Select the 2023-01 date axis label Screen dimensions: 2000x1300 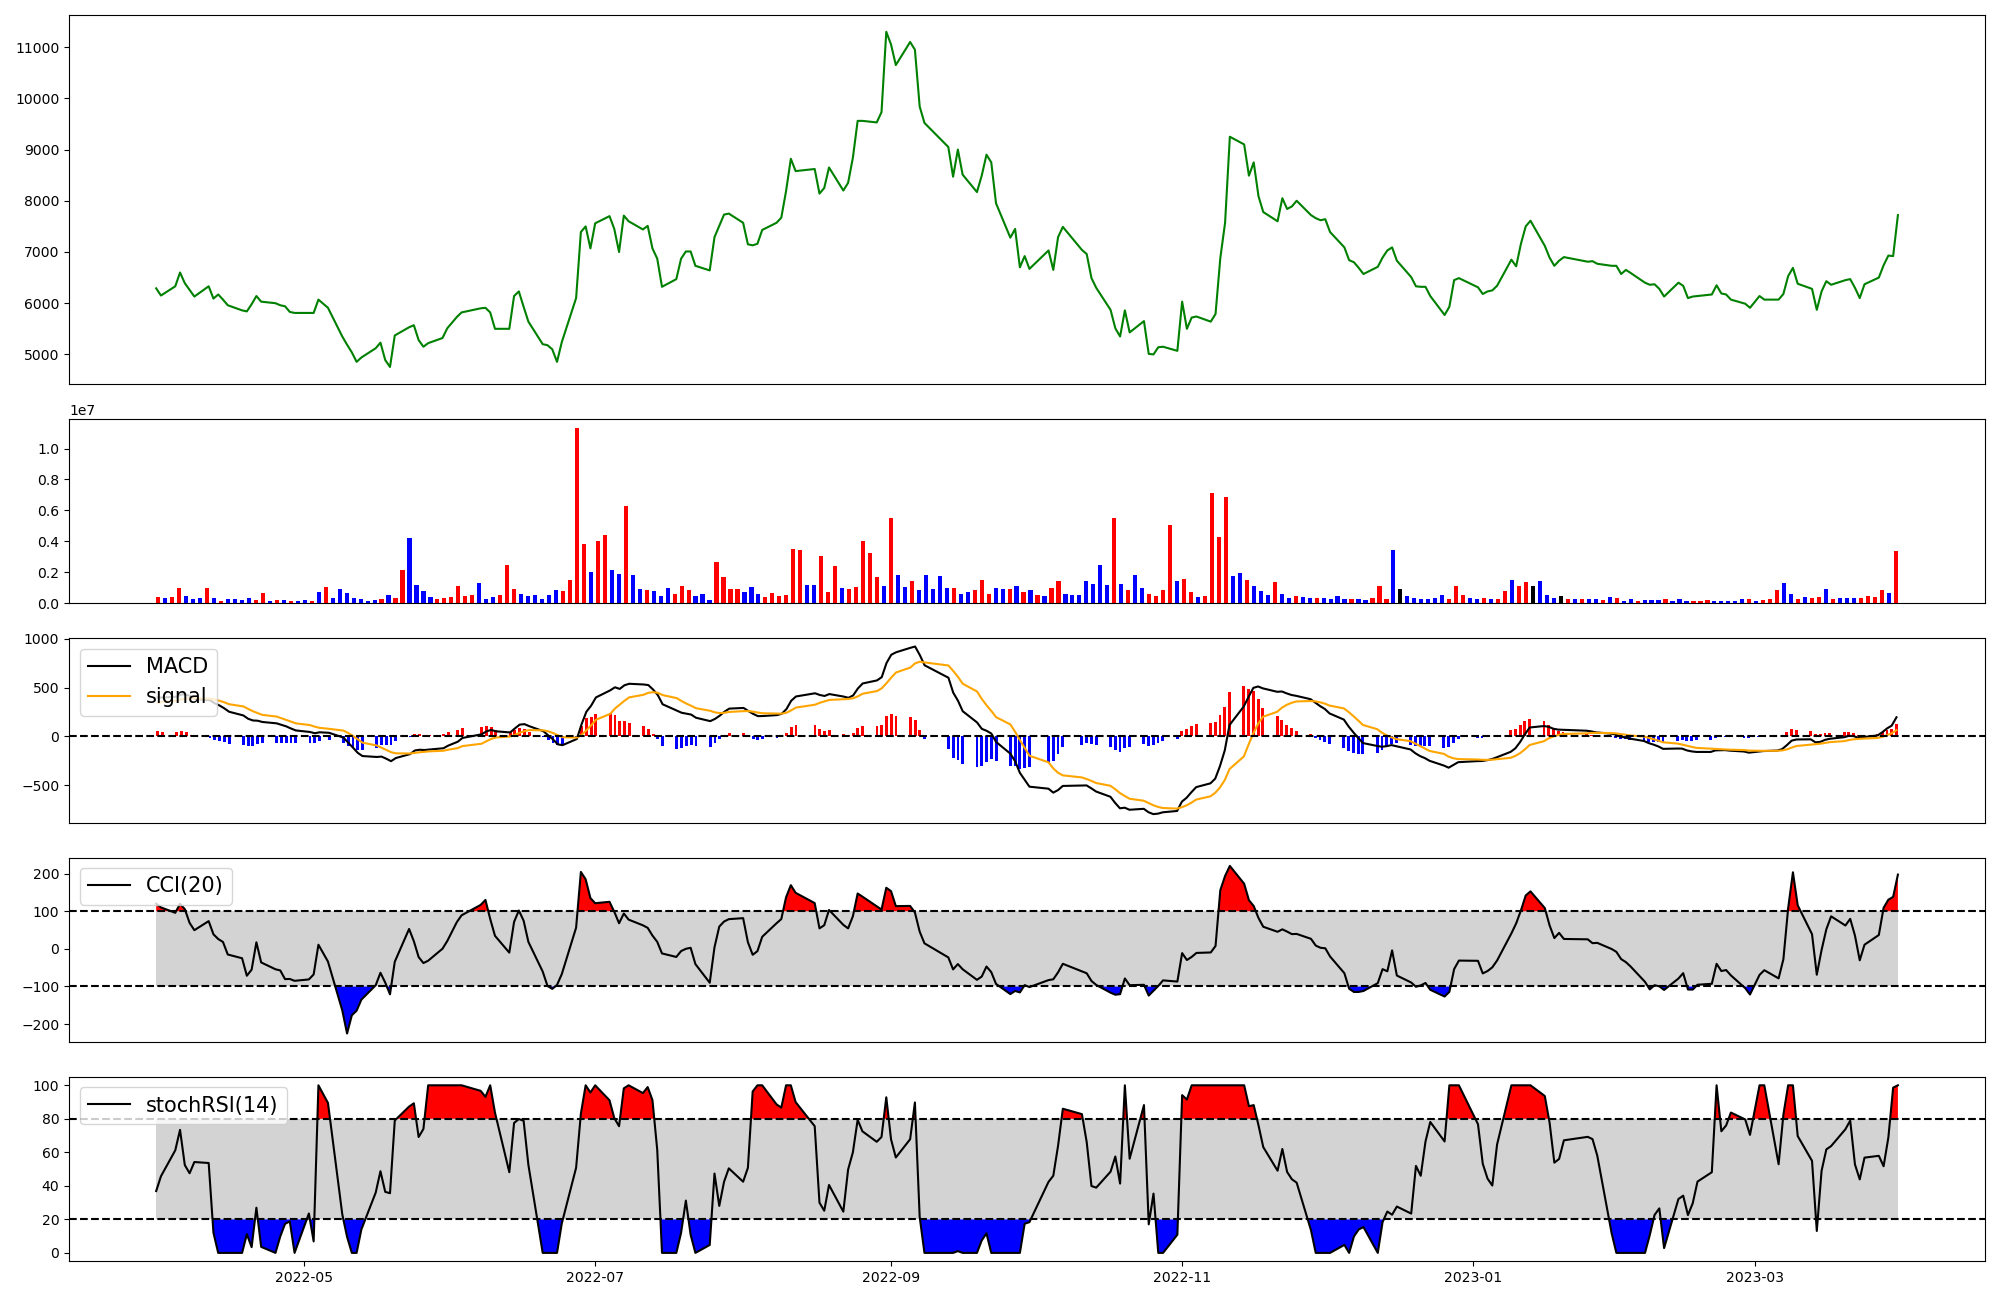coord(1472,1276)
